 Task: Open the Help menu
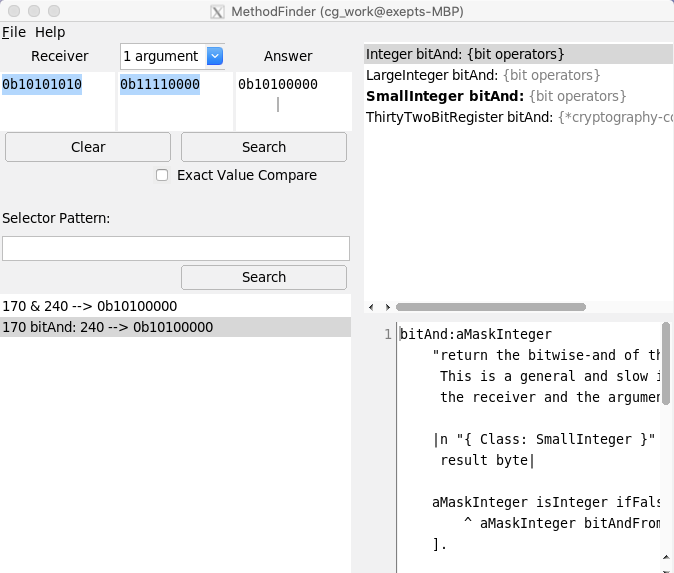[x=50, y=32]
